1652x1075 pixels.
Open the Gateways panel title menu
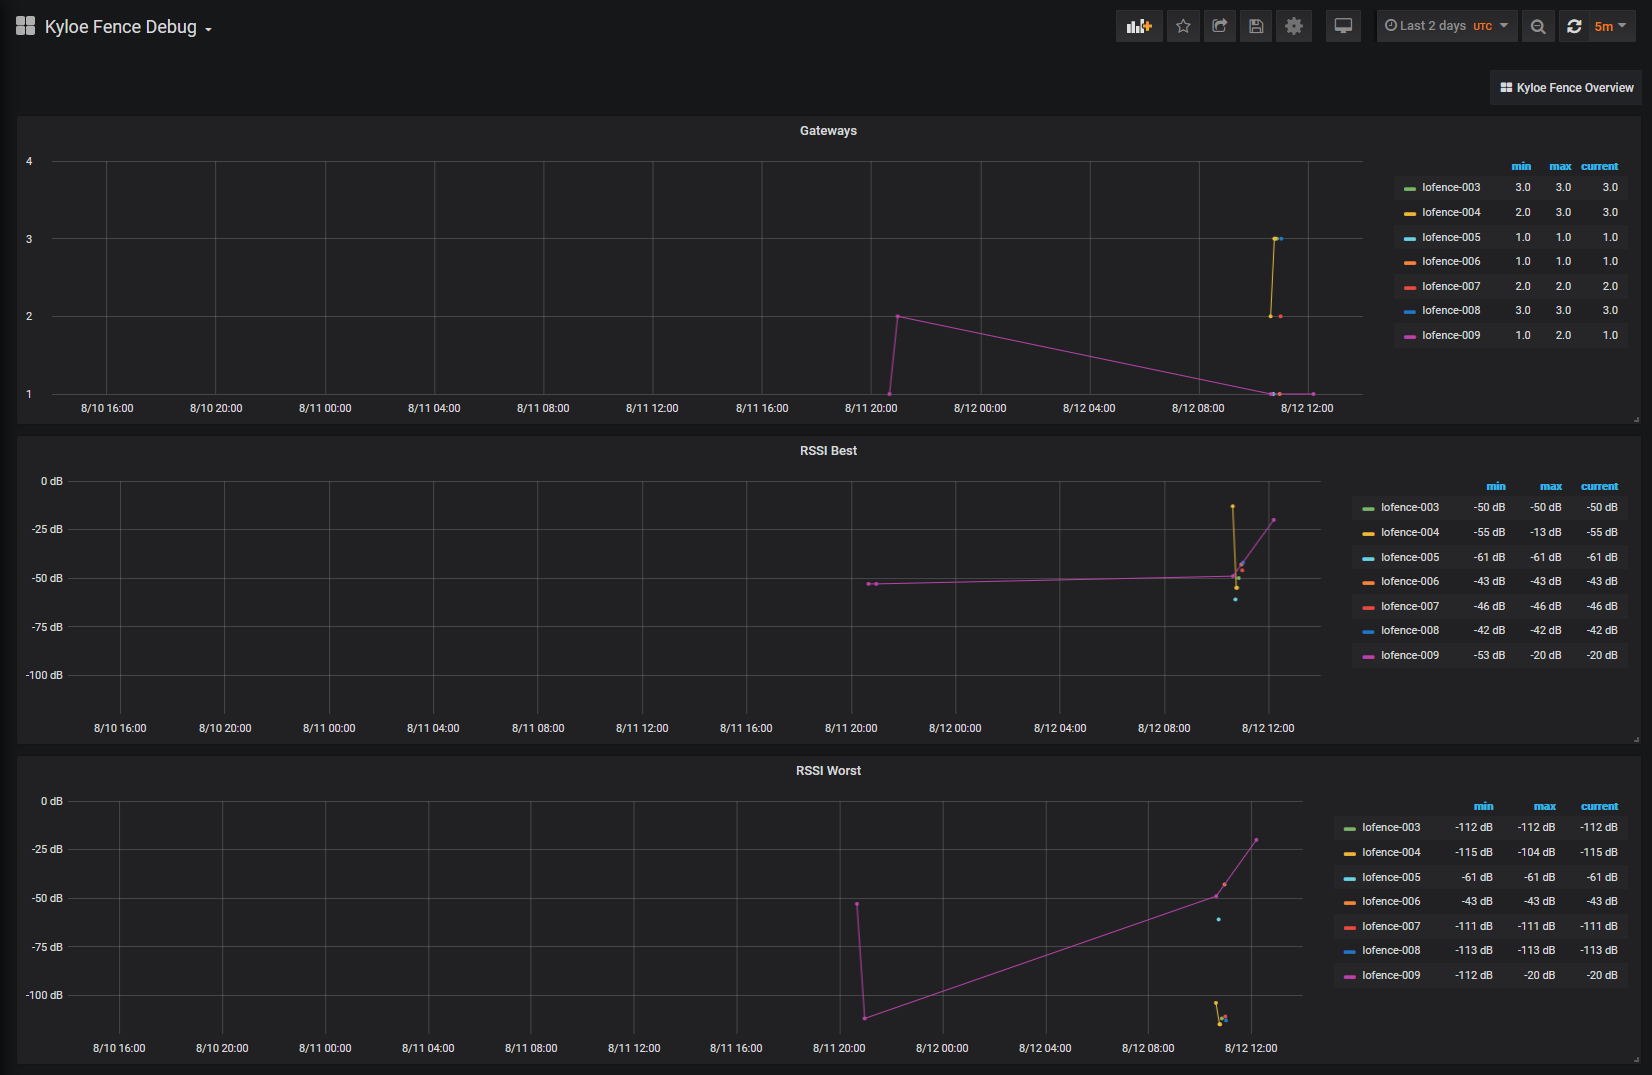point(828,131)
